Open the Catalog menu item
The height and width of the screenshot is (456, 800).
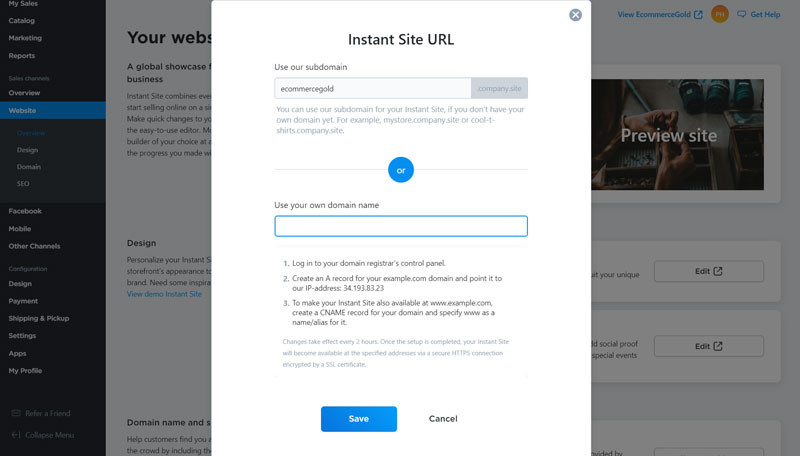pos(21,20)
